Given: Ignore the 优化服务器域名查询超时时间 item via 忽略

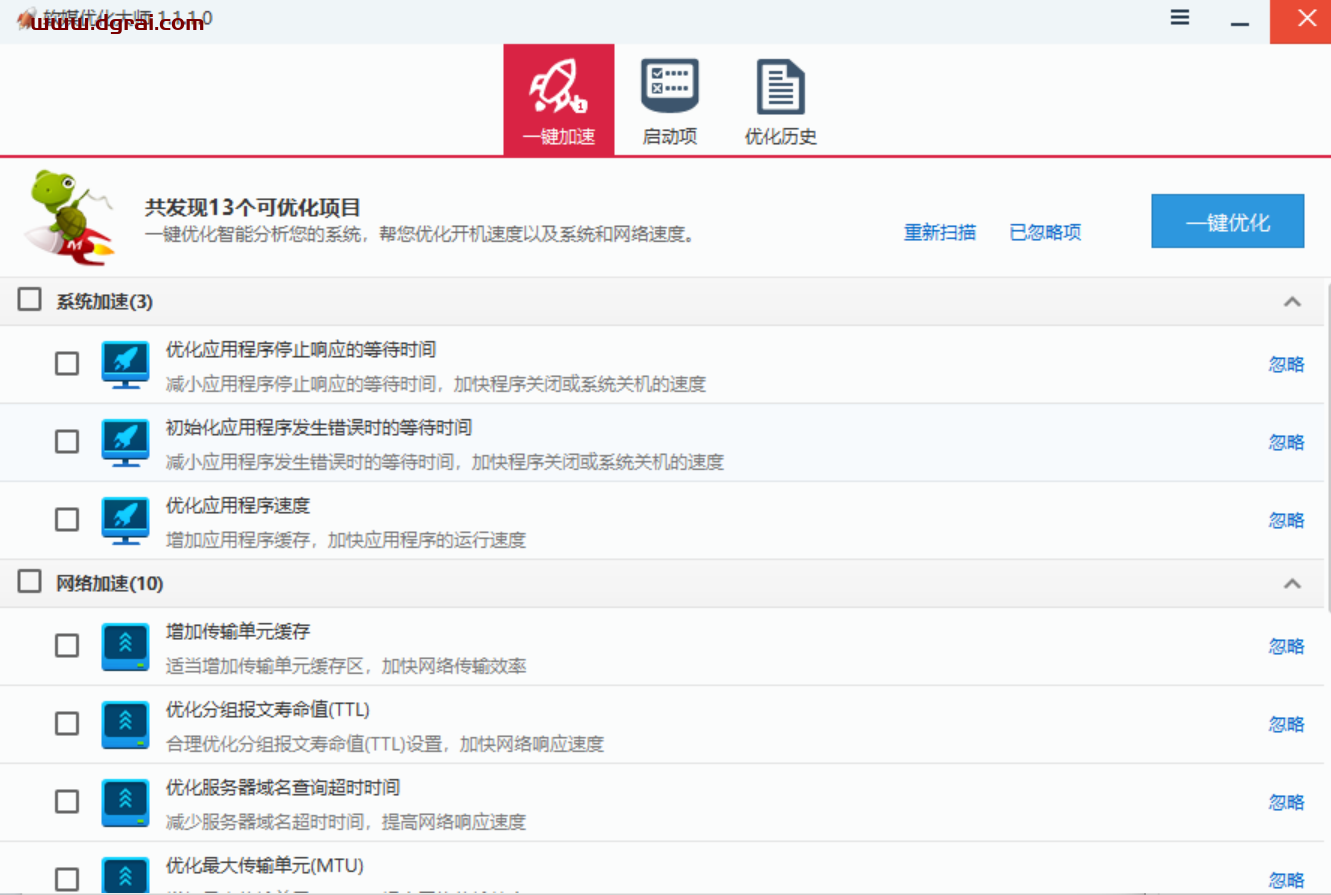Looking at the screenshot, I should tap(1286, 801).
